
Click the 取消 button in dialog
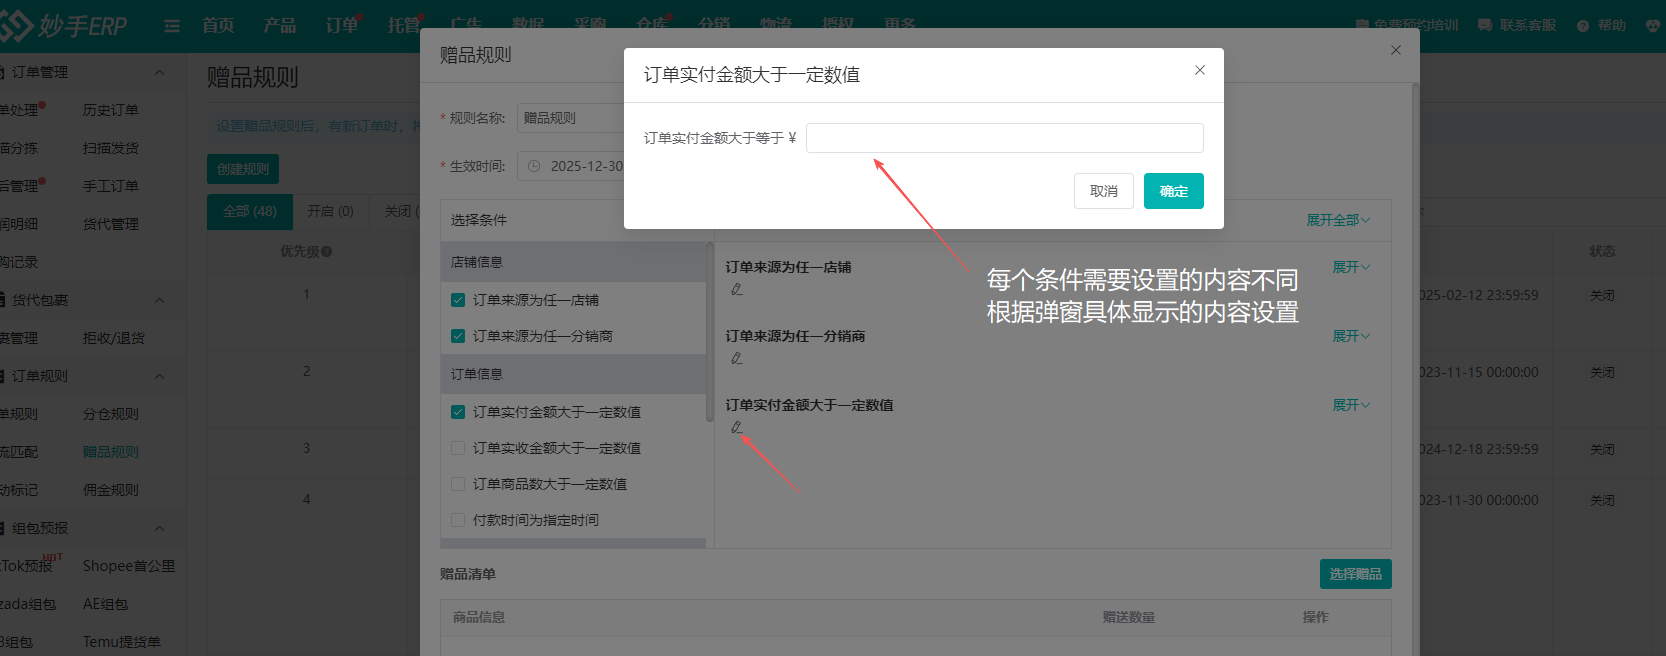(1104, 191)
